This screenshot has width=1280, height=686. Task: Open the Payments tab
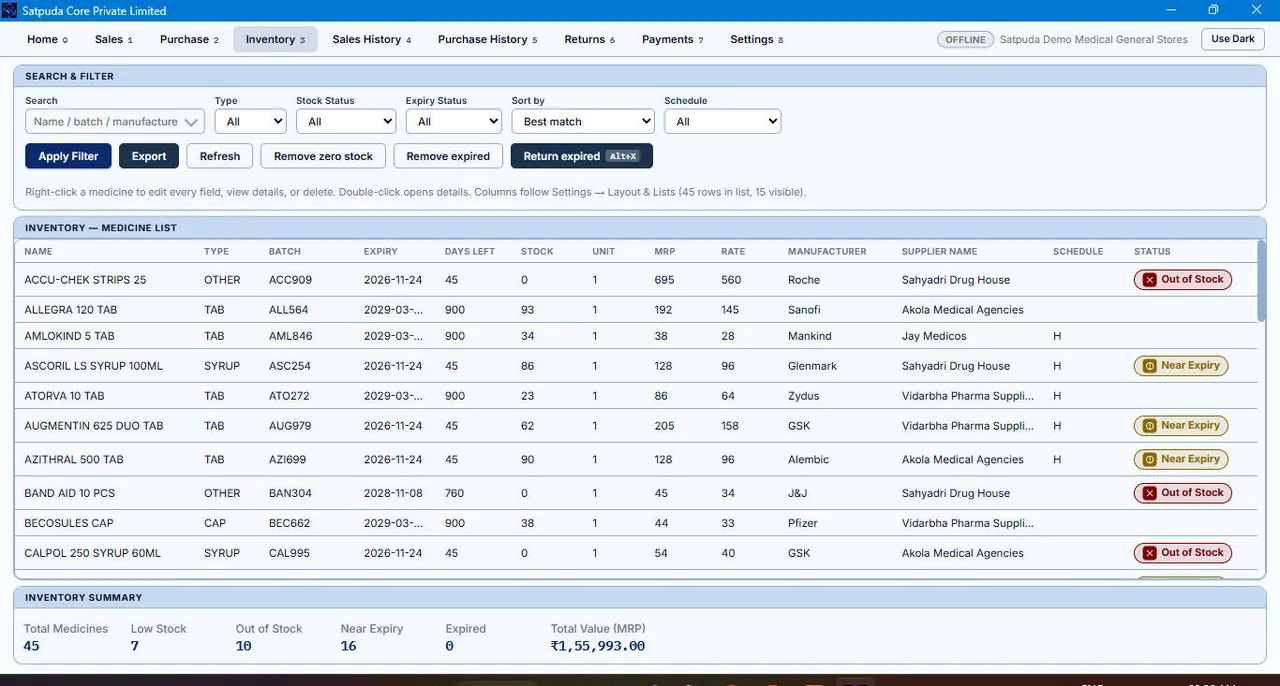tap(672, 39)
